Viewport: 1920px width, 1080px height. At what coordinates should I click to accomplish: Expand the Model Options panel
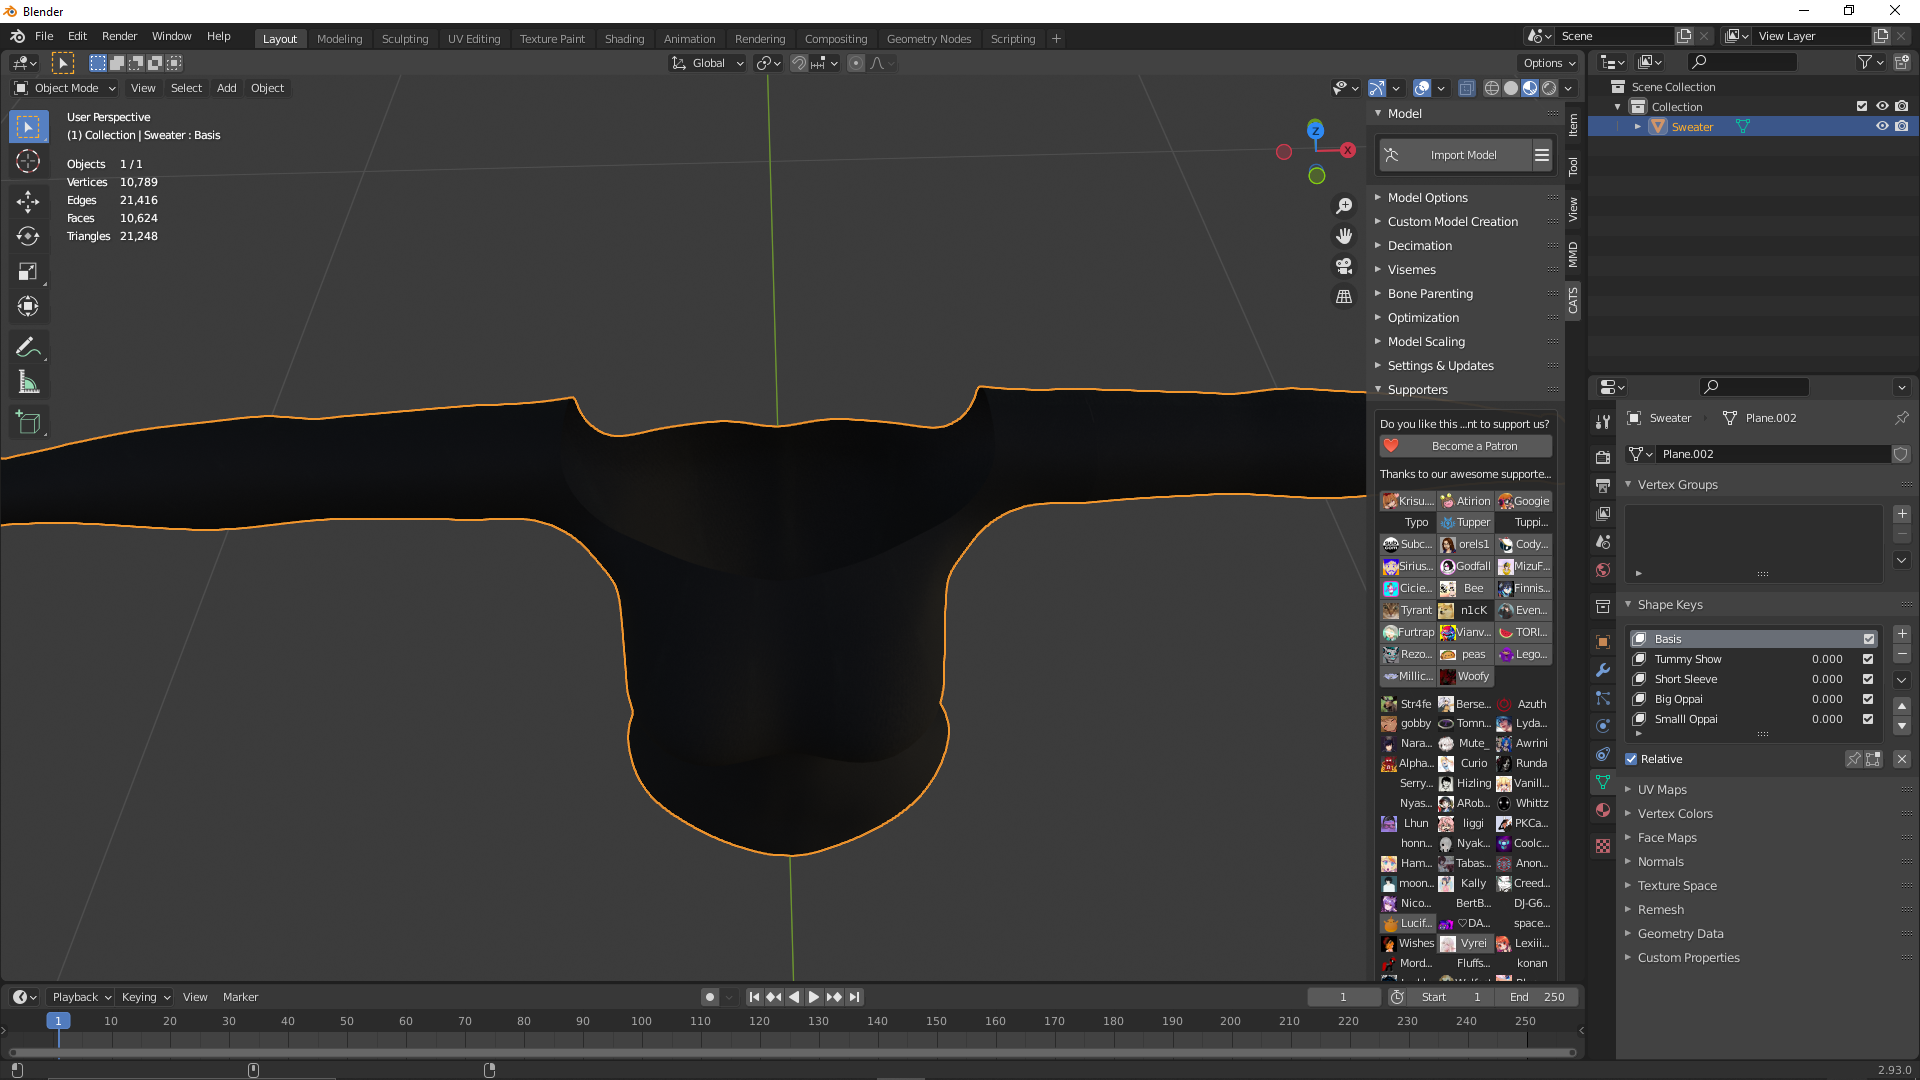[x=1428, y=198]
